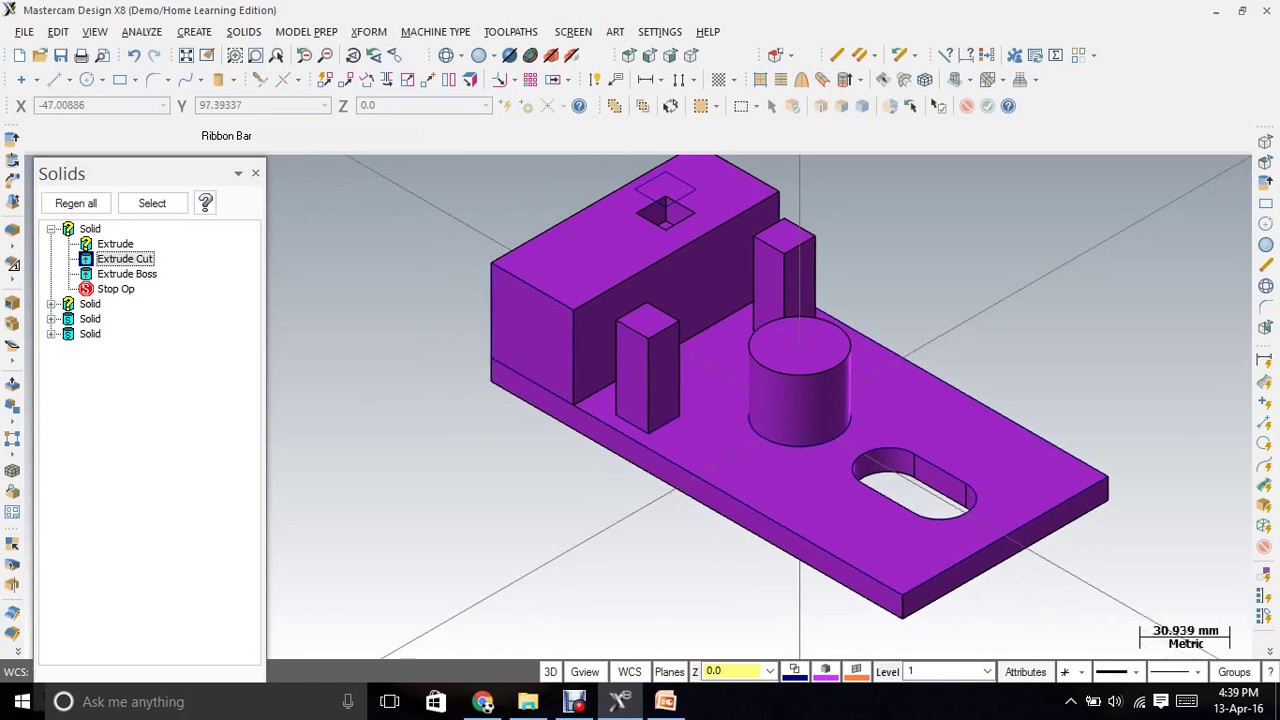Expand the fourth Solid tree node

(52, 334)
